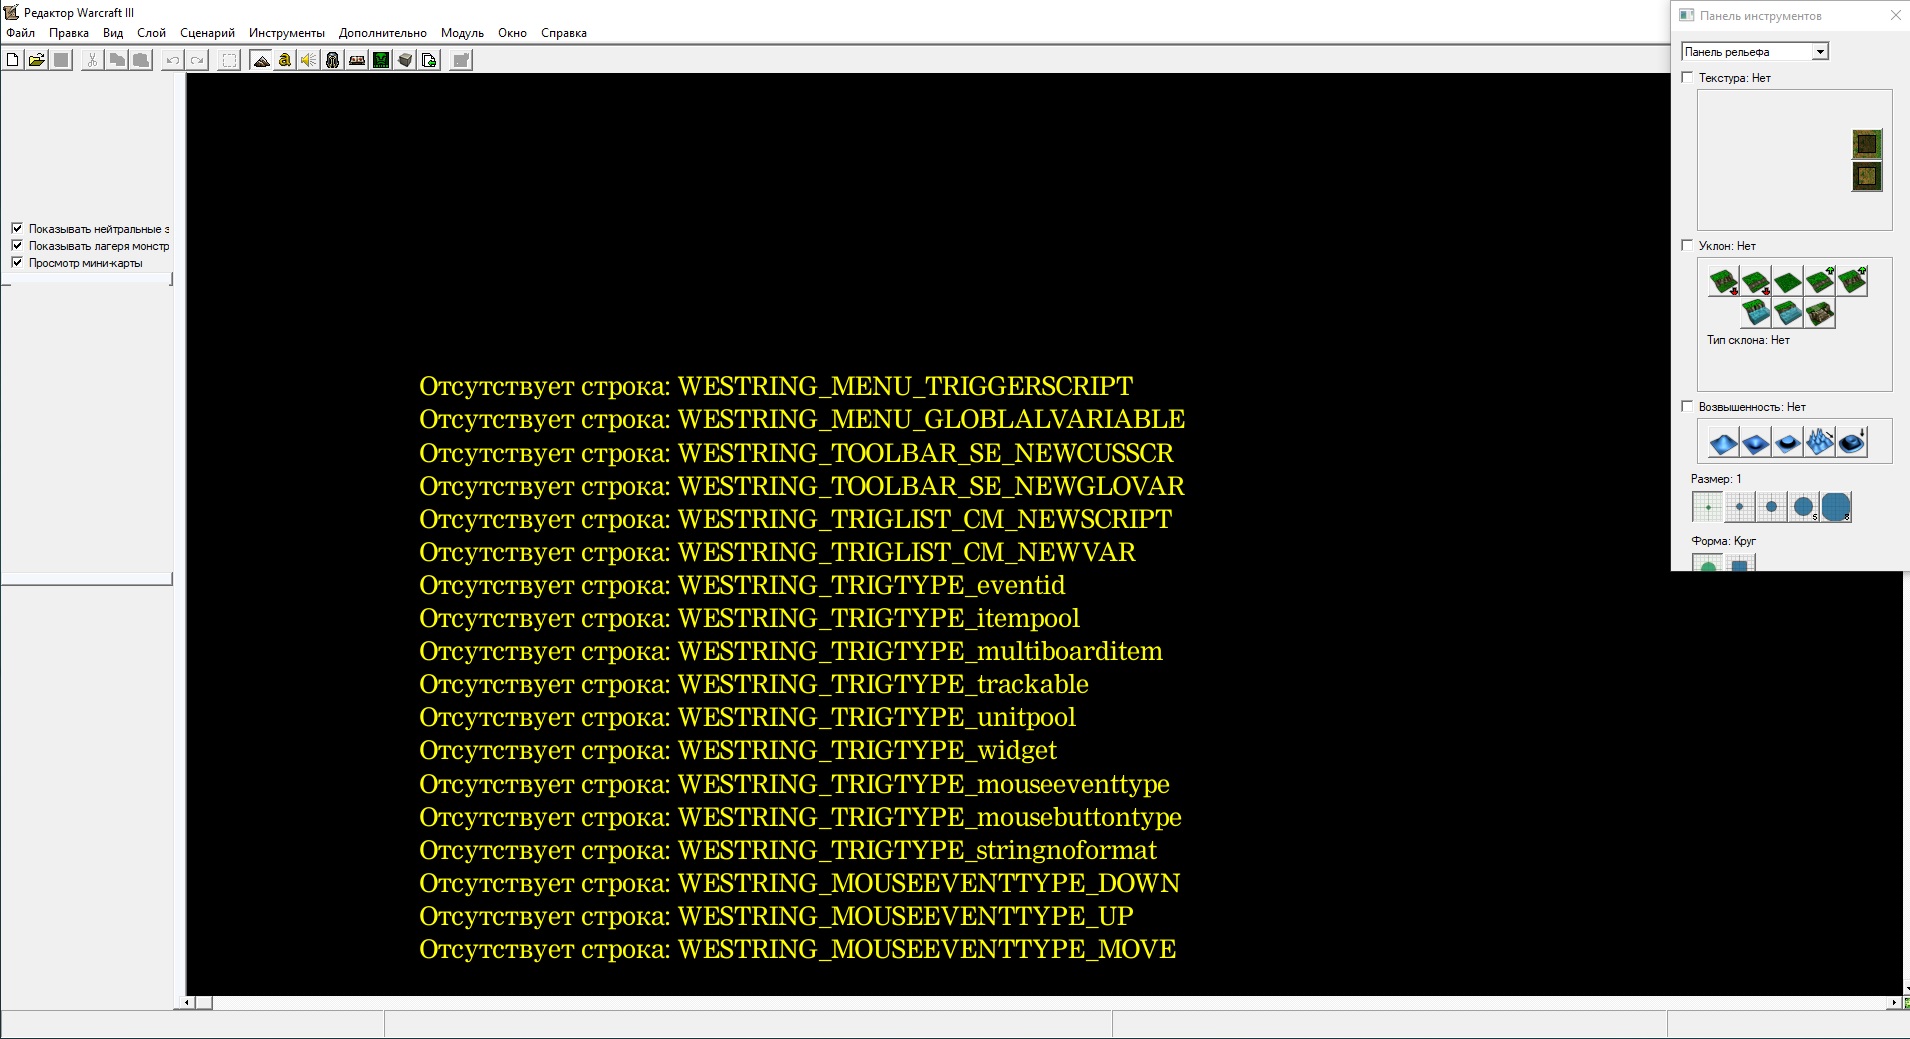Click the grayed-out Save map toolbar icon
1910x1039 pixels.
pyautogui.click(x=61, y=60)
